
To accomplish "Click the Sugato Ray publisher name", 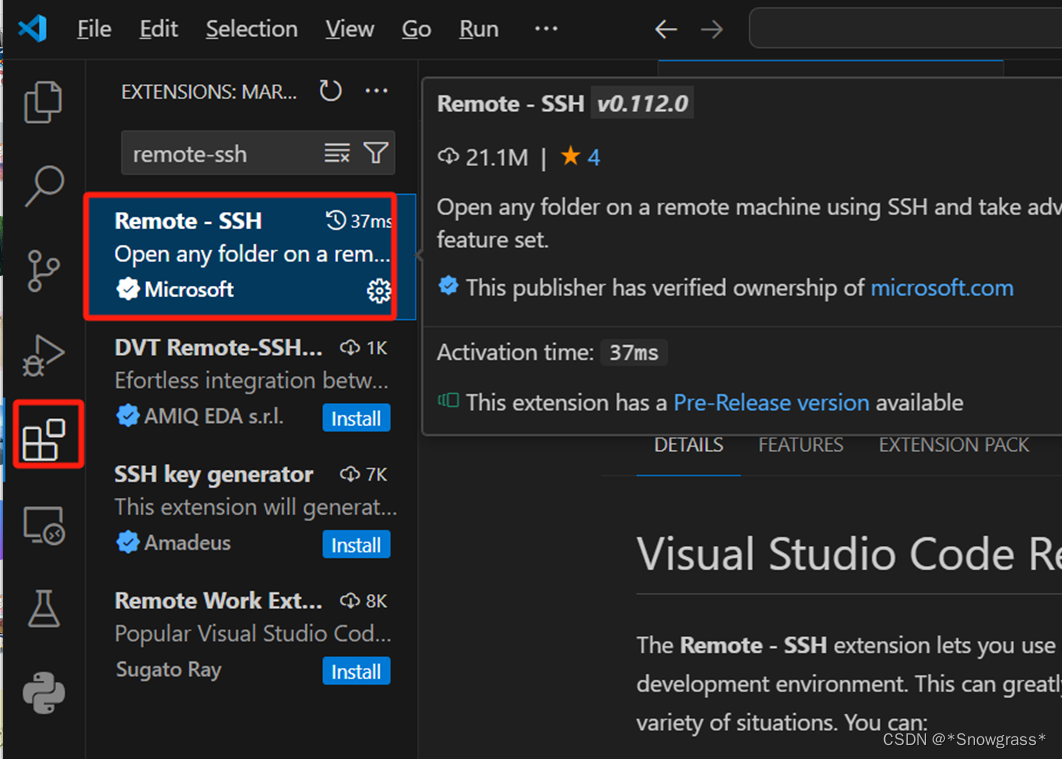I will (x=169, y=670).
